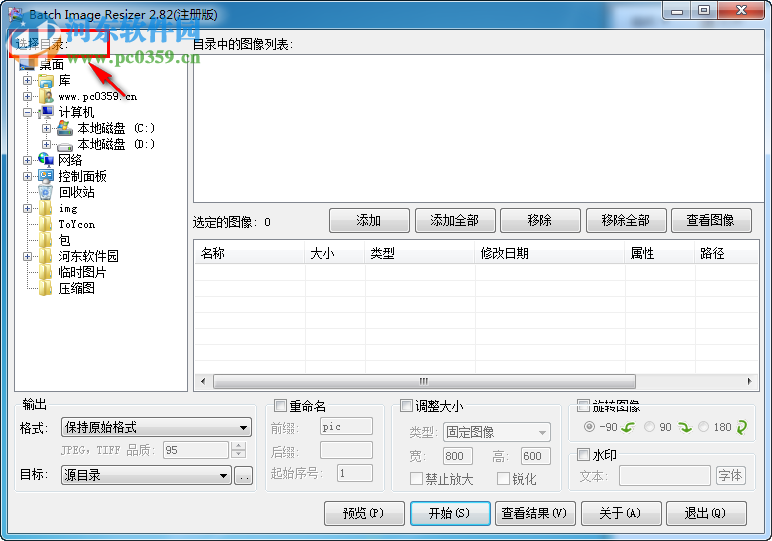This screenshot has height=541, width=772.
Task: Expand the 控制面板 tree node
Action: point(28,176)
